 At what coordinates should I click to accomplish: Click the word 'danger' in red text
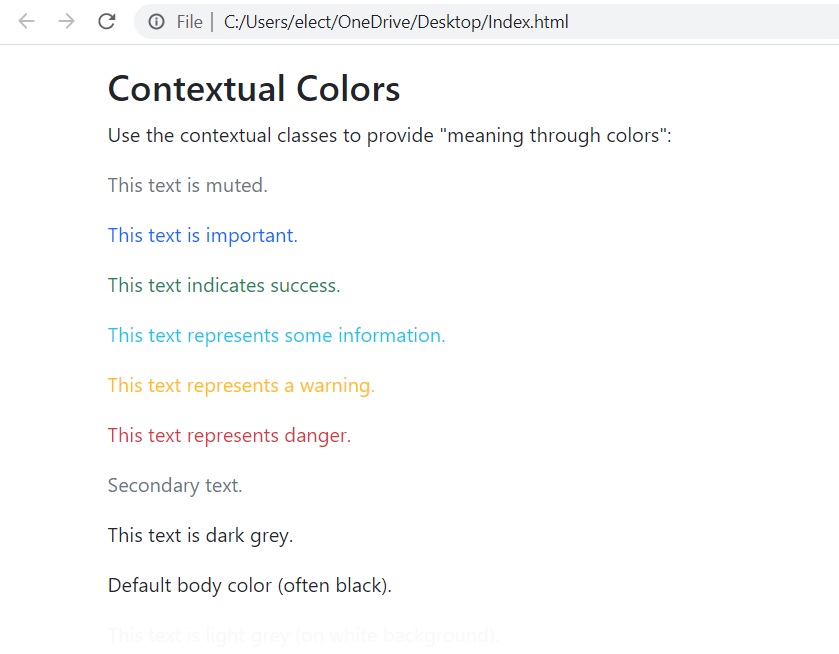[x=317, y=436]
